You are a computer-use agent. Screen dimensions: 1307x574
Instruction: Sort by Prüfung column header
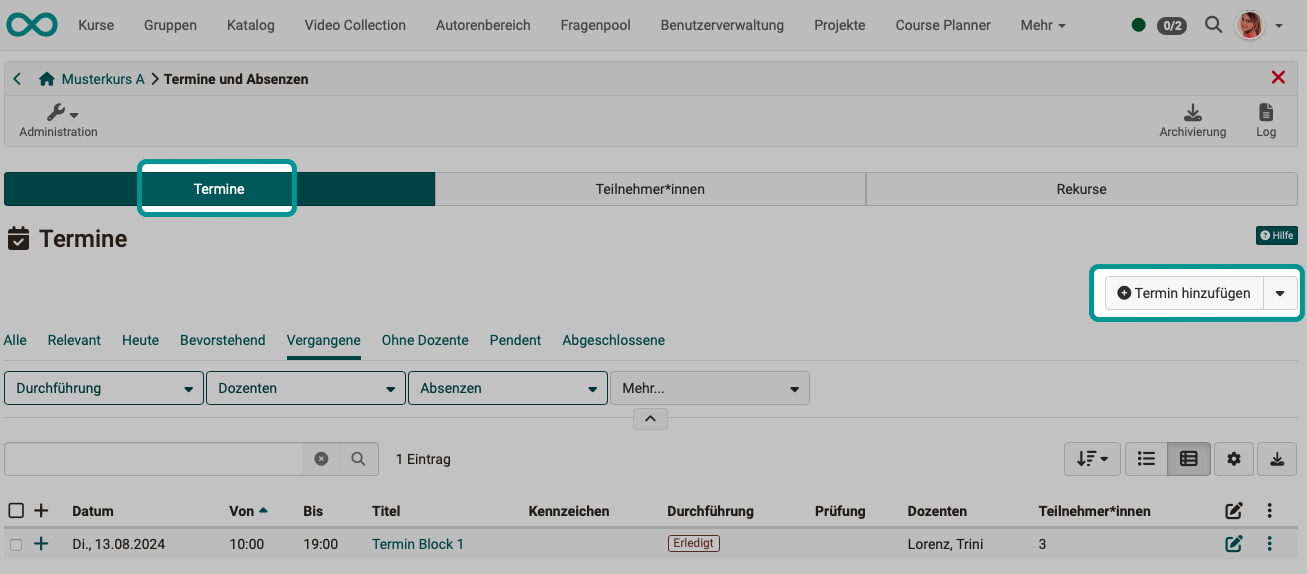[x=840, y=511]
